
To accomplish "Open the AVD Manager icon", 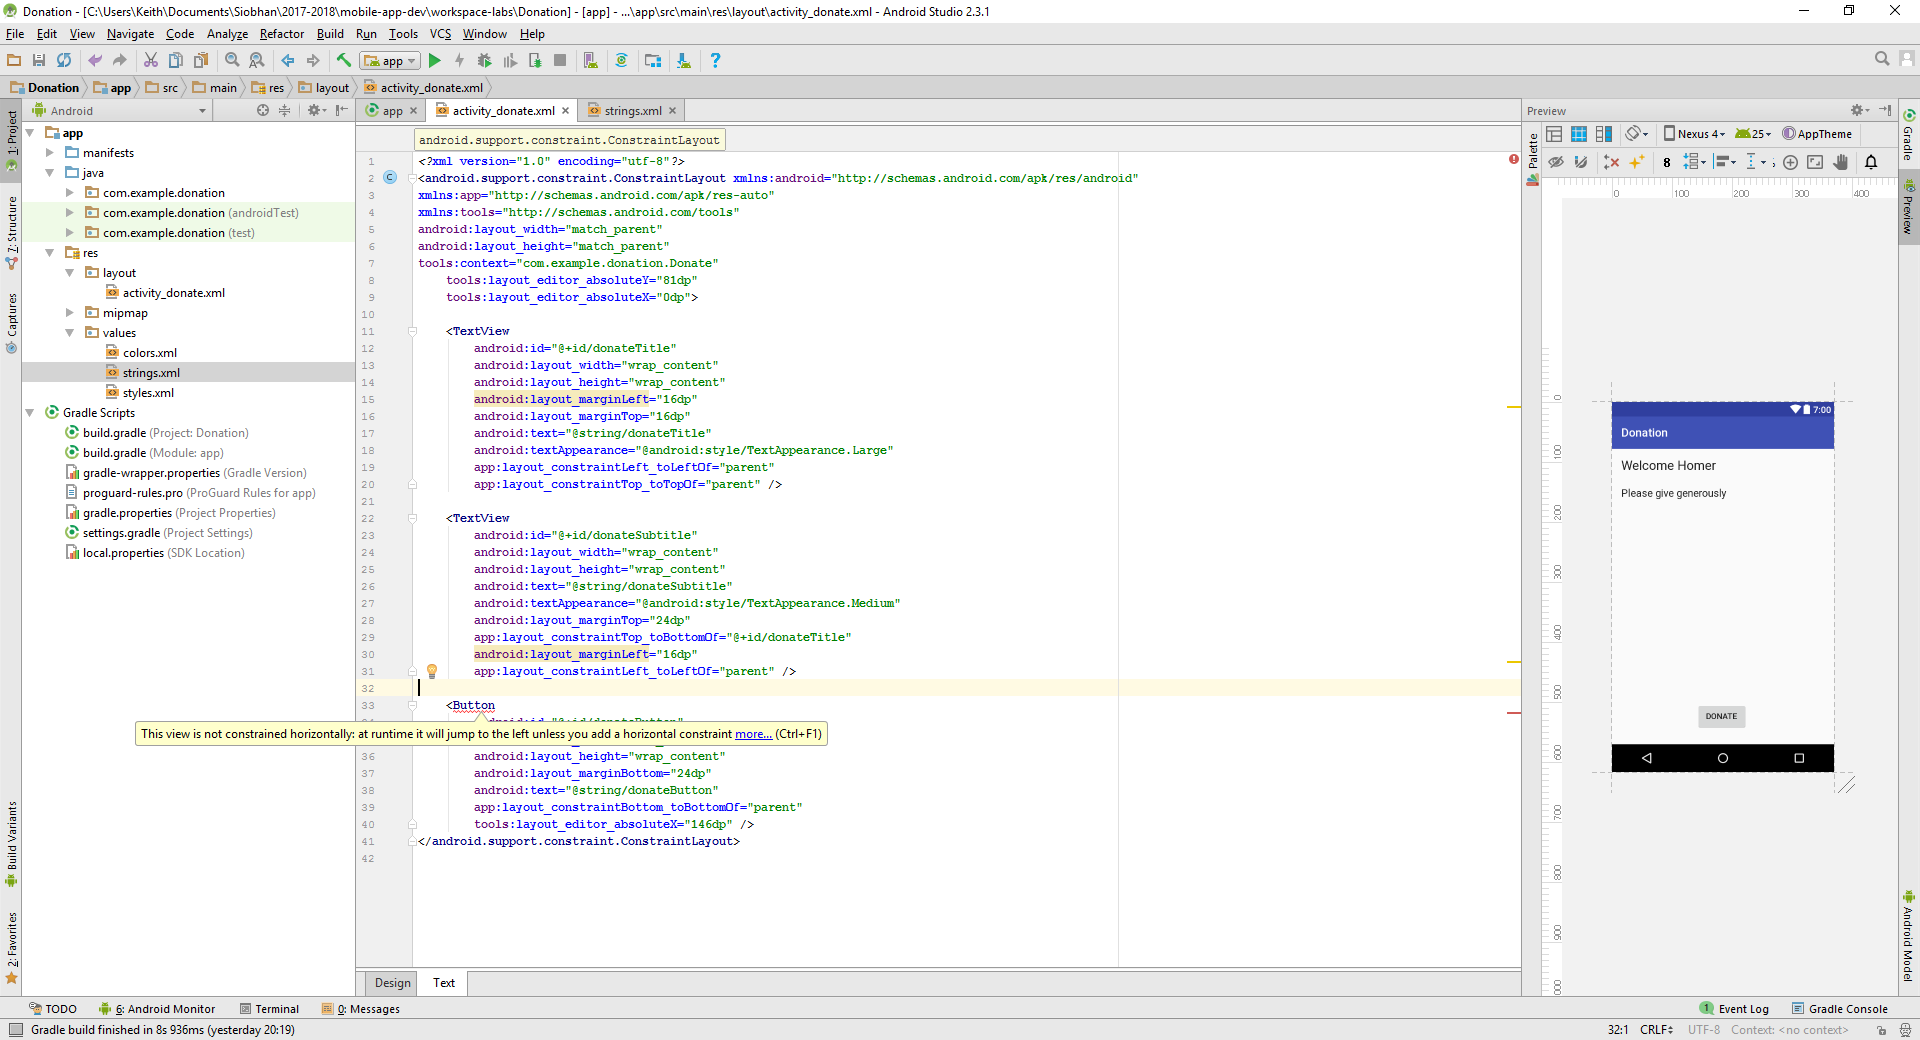I will point(591,60).
